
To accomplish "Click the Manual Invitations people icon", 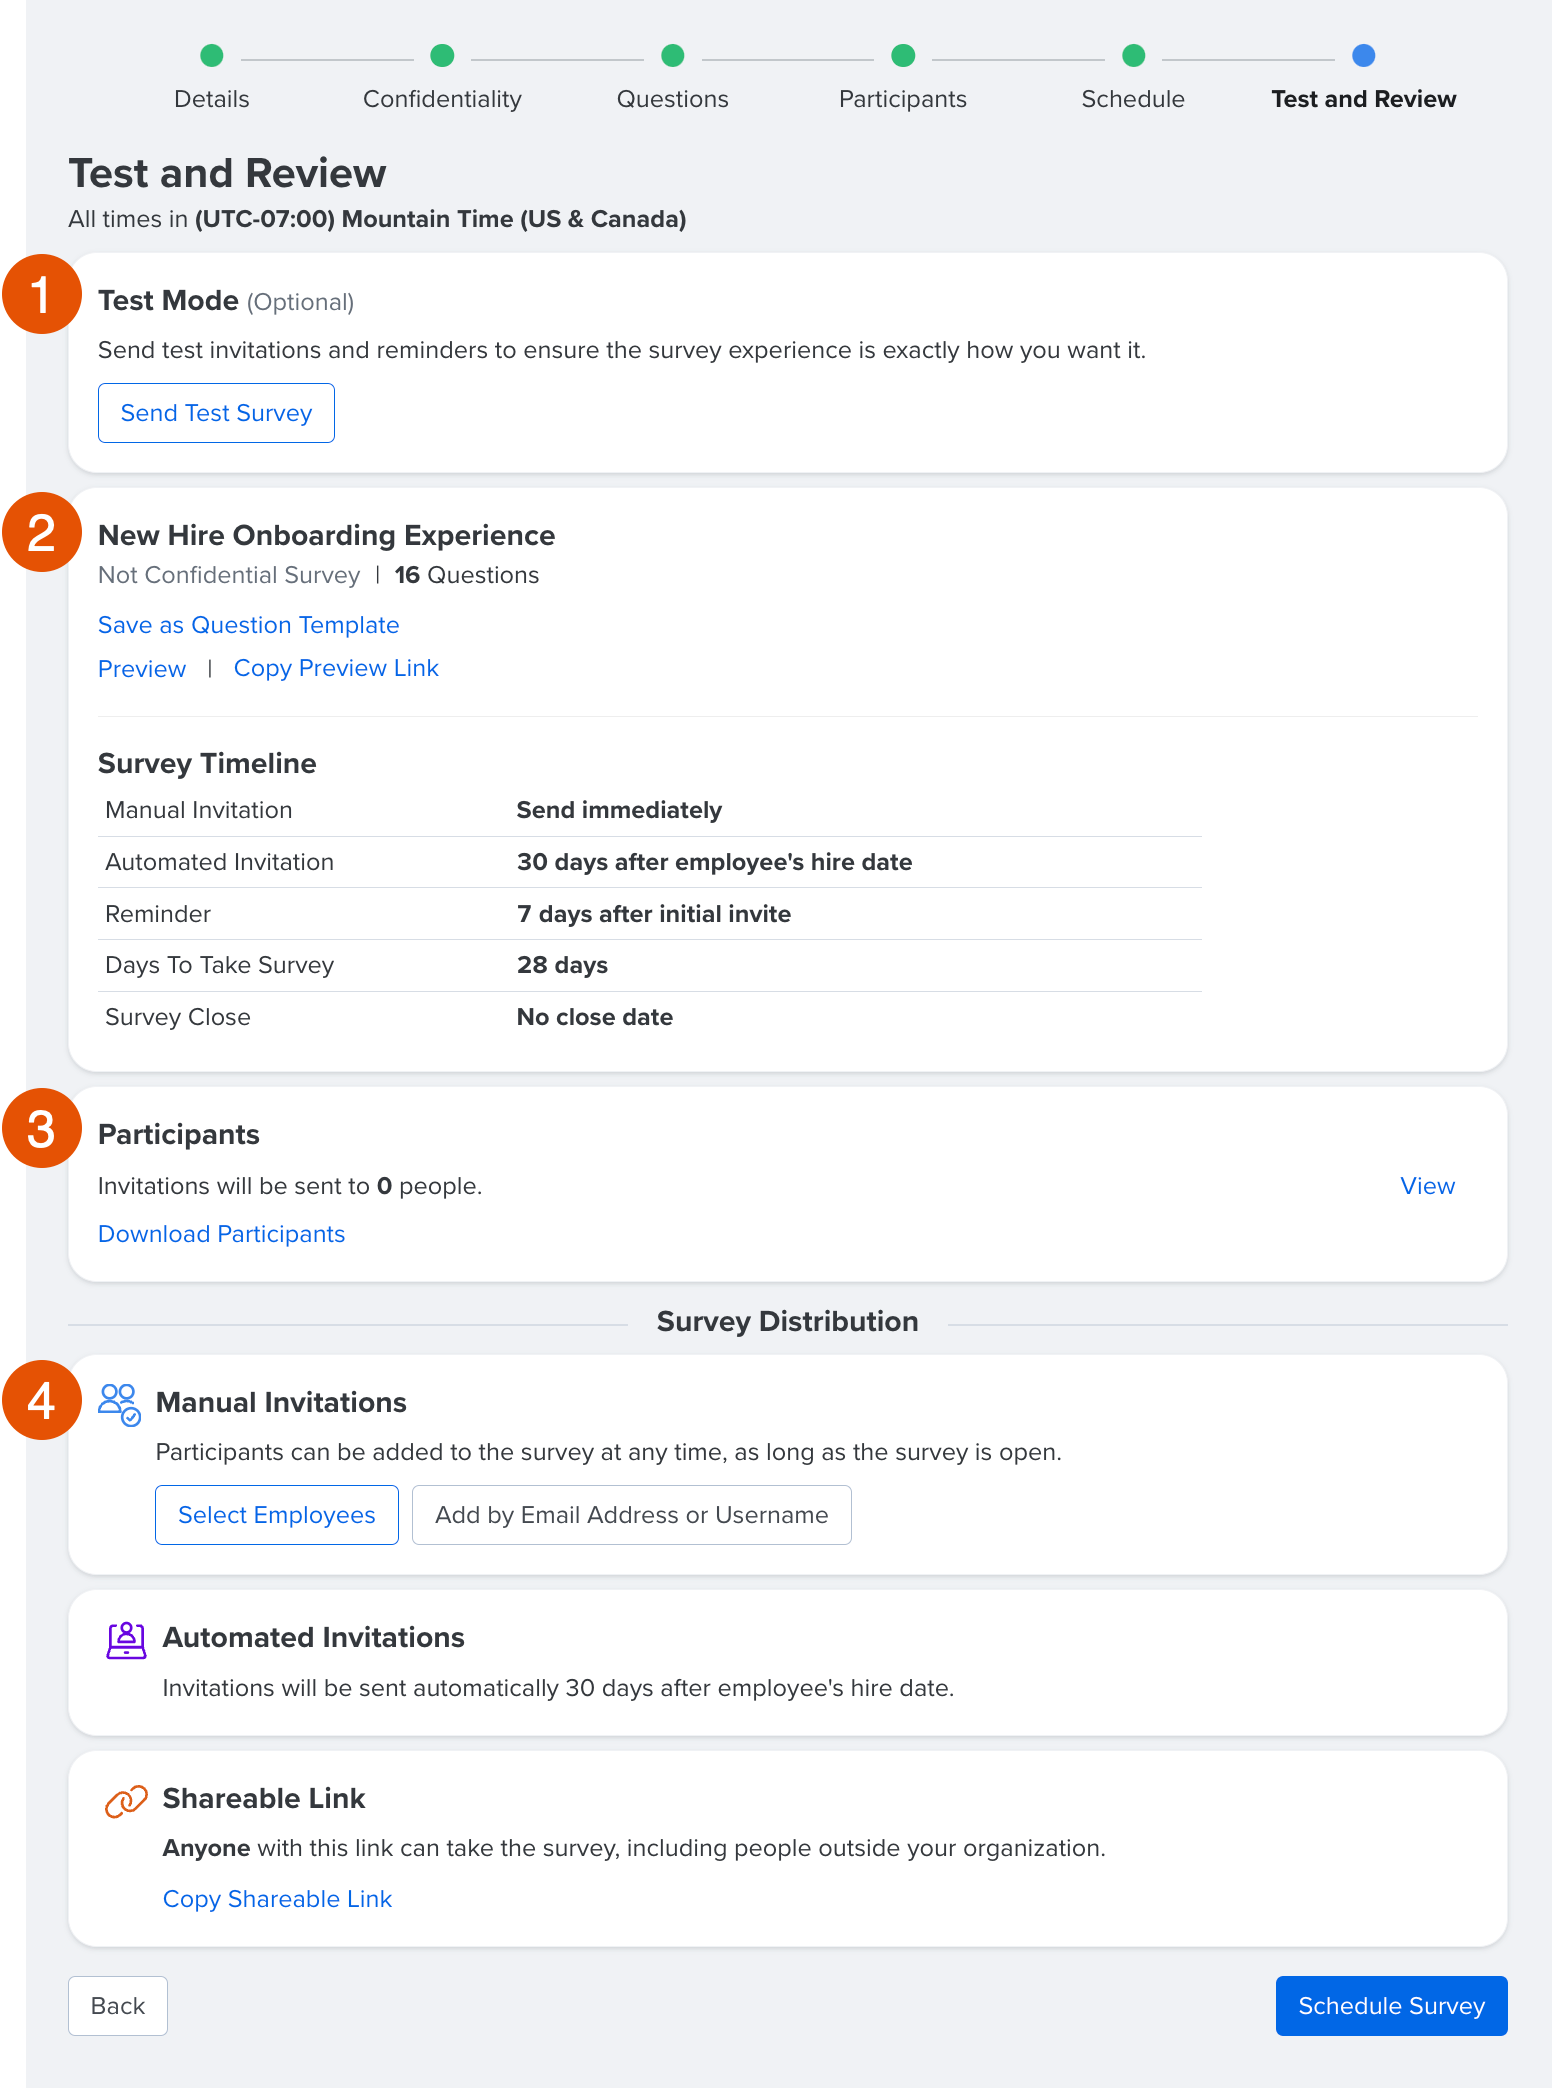I will click(119, 1404).
